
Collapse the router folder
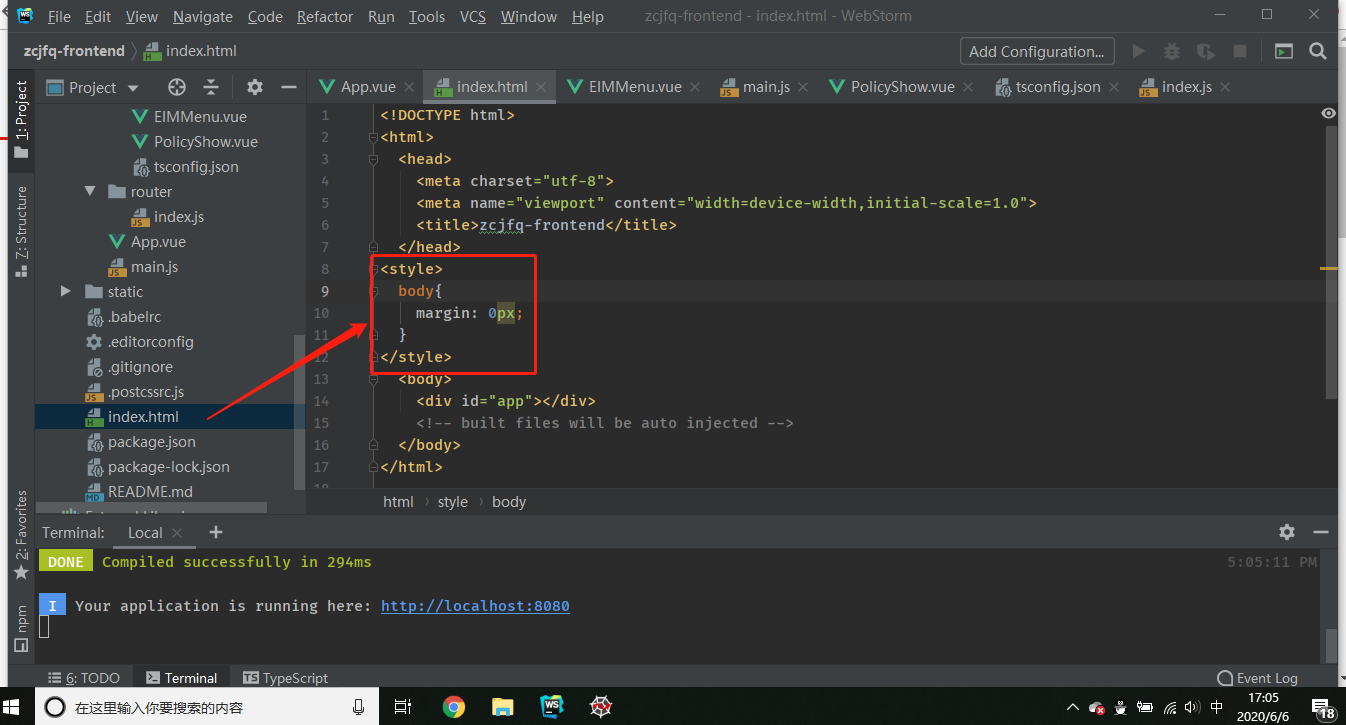point(89,191)
